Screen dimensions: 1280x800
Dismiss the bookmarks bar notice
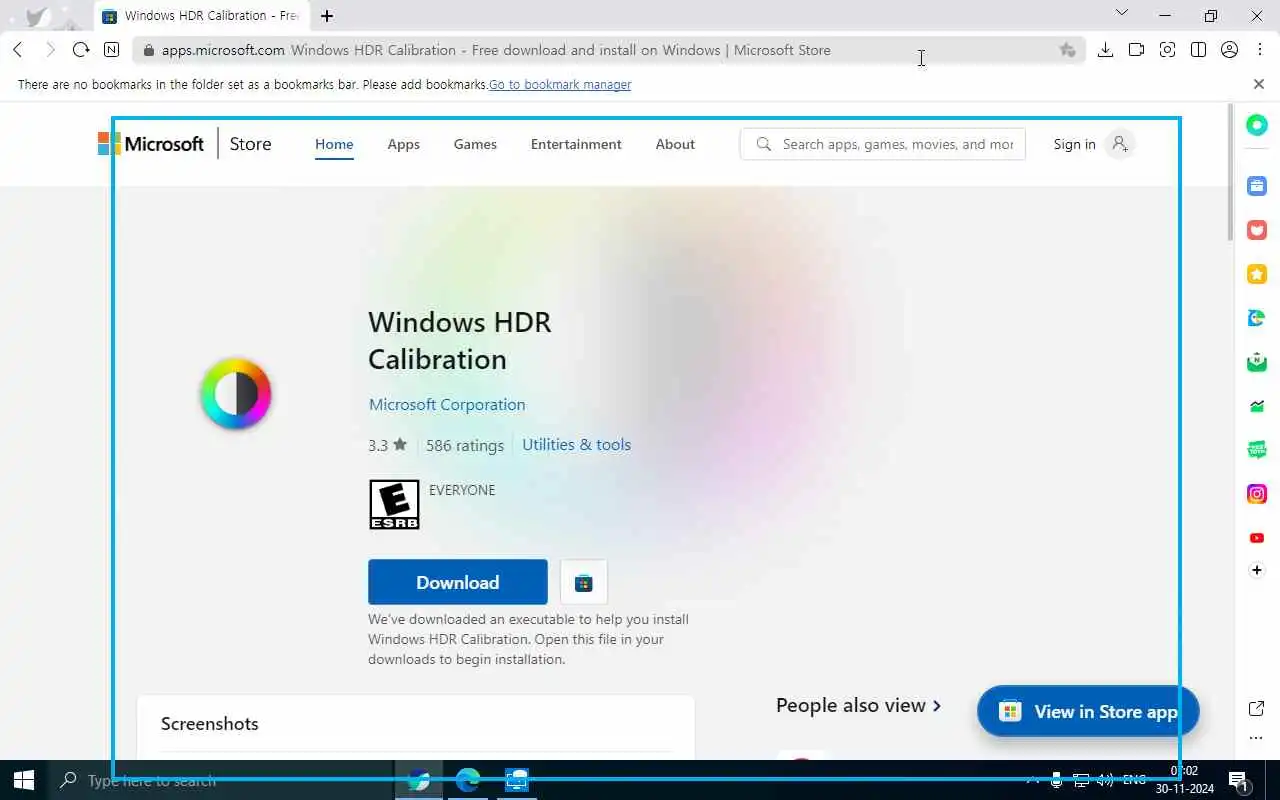tap(1259, 84)
